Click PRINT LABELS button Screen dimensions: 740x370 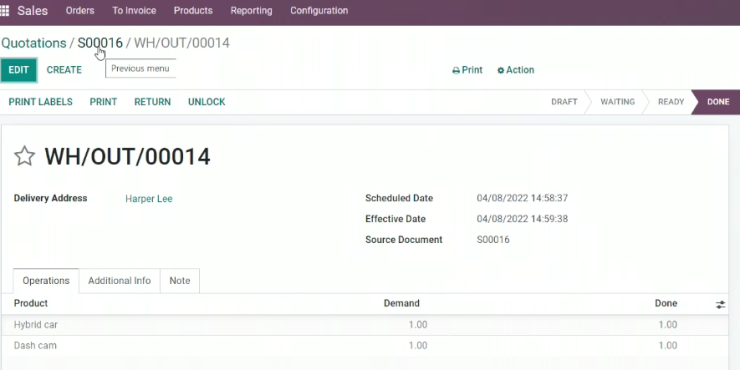tap(41, 102)
